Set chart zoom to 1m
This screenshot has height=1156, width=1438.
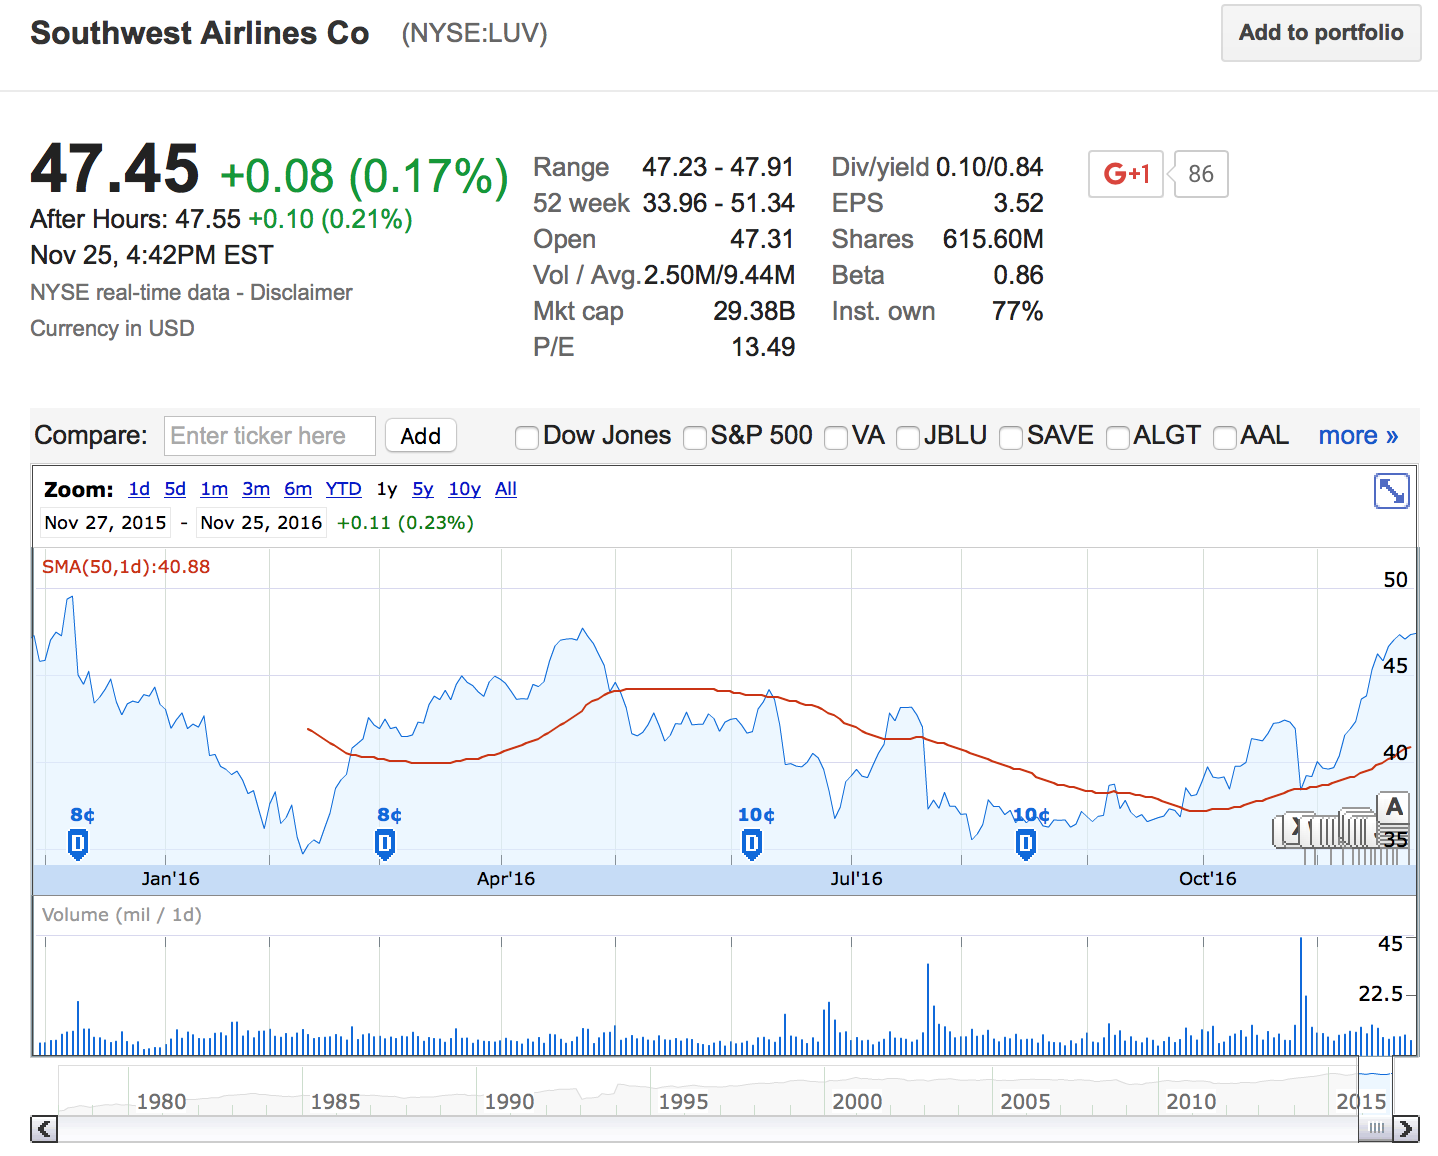point(214,489)
